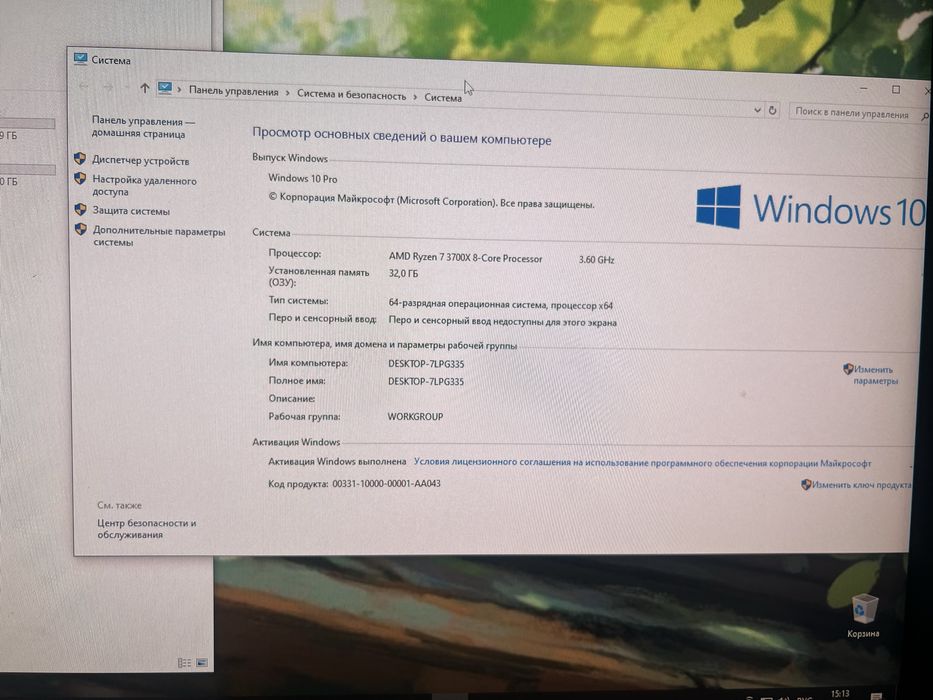933x700 pixels.
Task: Click Активация Windows выполнена text
Action: click(x=337, y=461)
